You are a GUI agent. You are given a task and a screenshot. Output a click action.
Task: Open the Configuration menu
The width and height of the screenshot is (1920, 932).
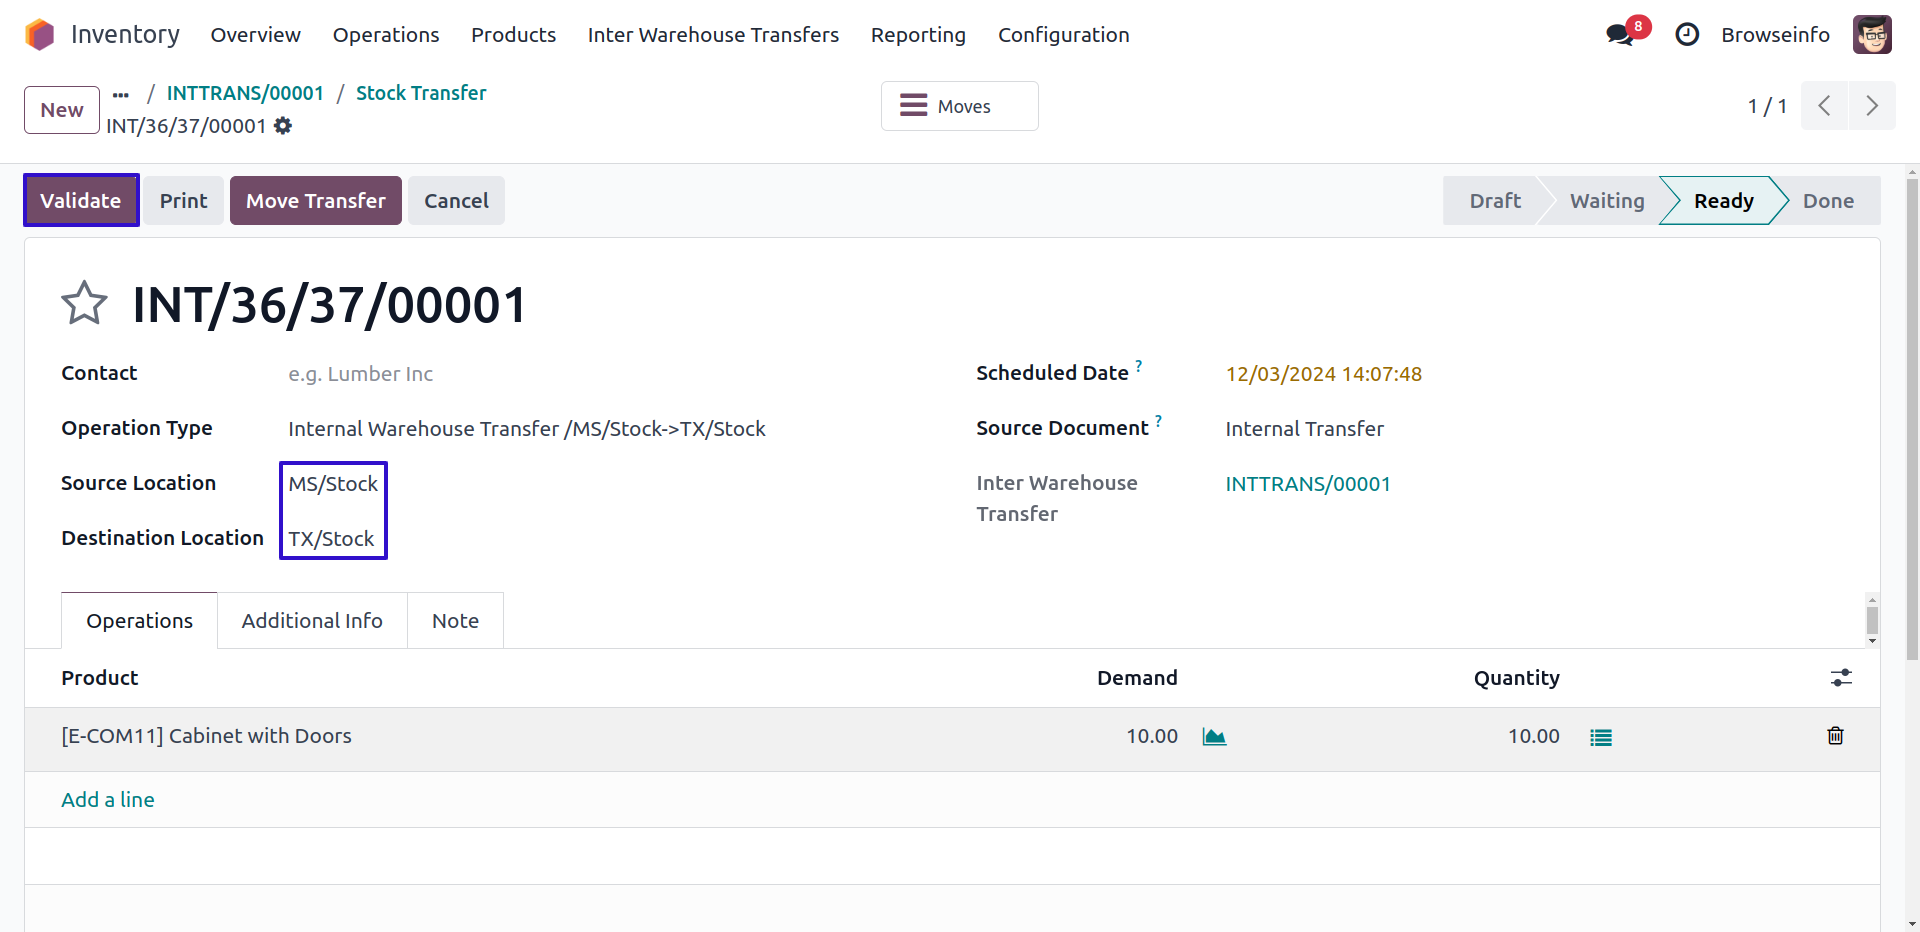(1063, 35)
